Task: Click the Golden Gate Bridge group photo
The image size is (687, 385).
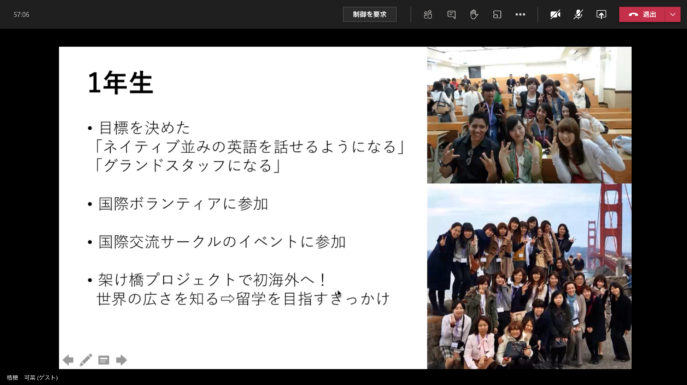Action: pos(529,276)
